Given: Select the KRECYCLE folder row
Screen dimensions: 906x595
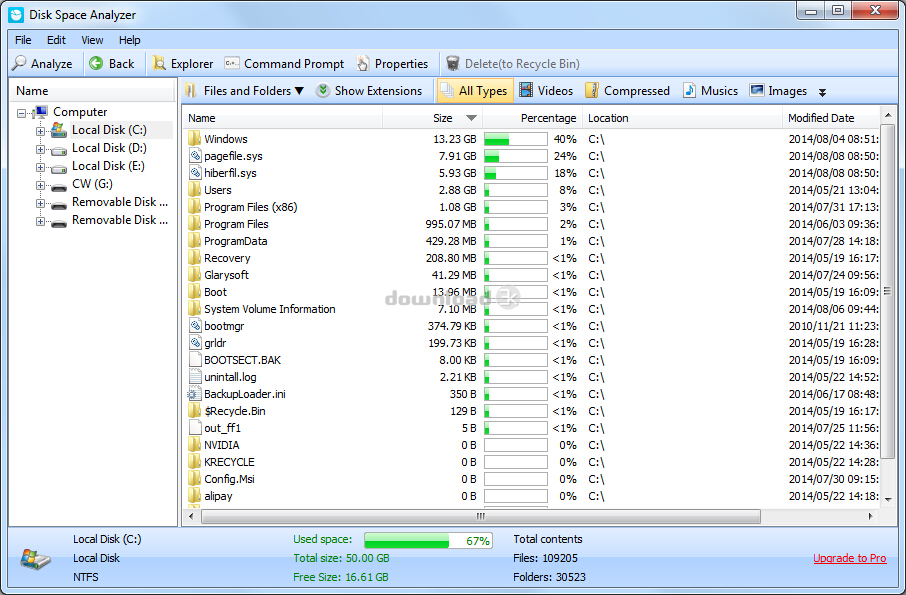Looking at the screenshot, I should click(533, 462).
